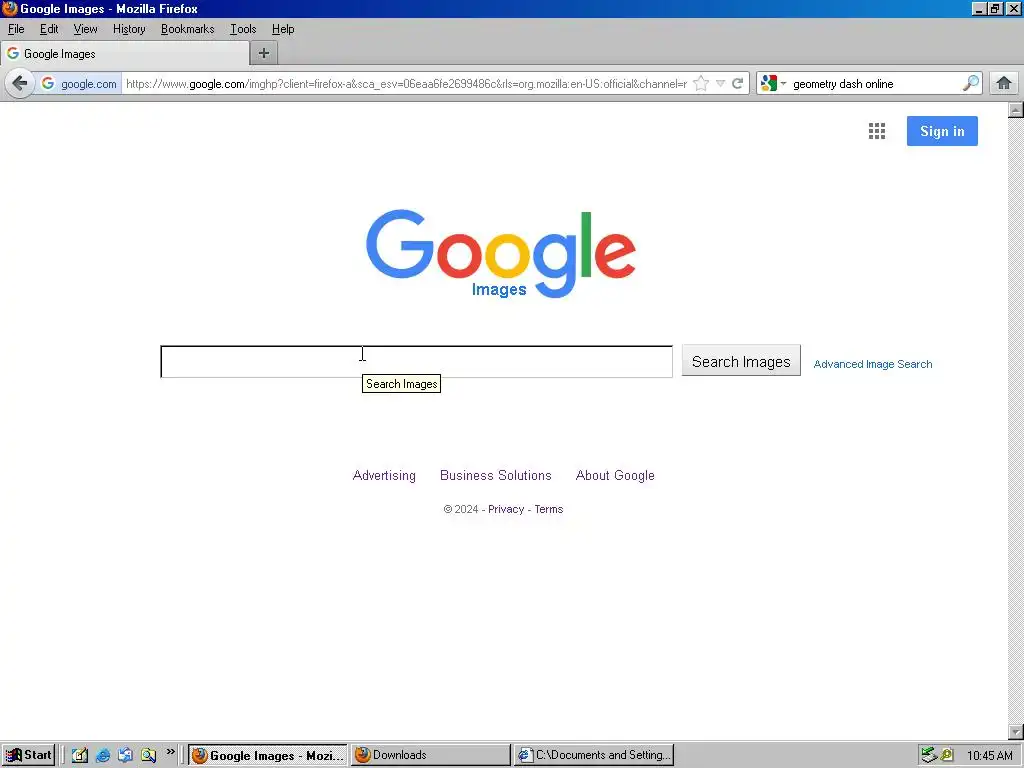Open the Business Solutions link

(496, 475)
